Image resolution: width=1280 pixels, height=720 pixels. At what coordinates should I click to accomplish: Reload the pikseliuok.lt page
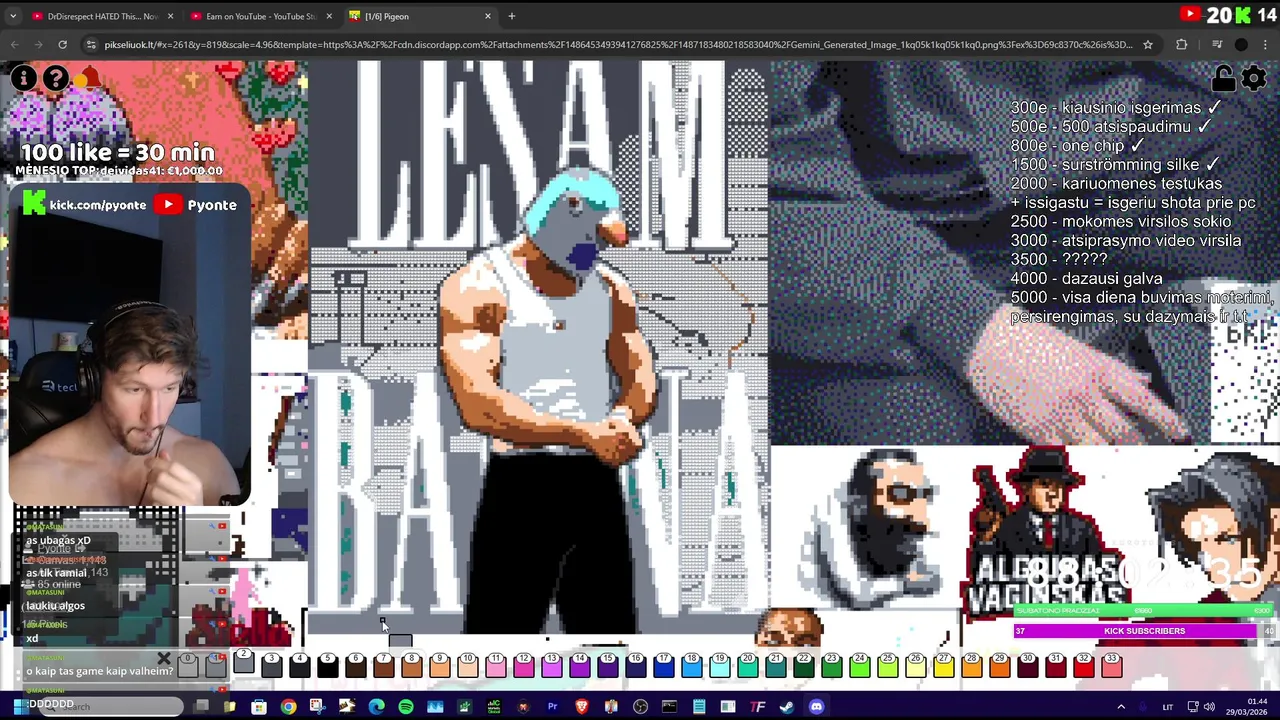click(62, 44)
